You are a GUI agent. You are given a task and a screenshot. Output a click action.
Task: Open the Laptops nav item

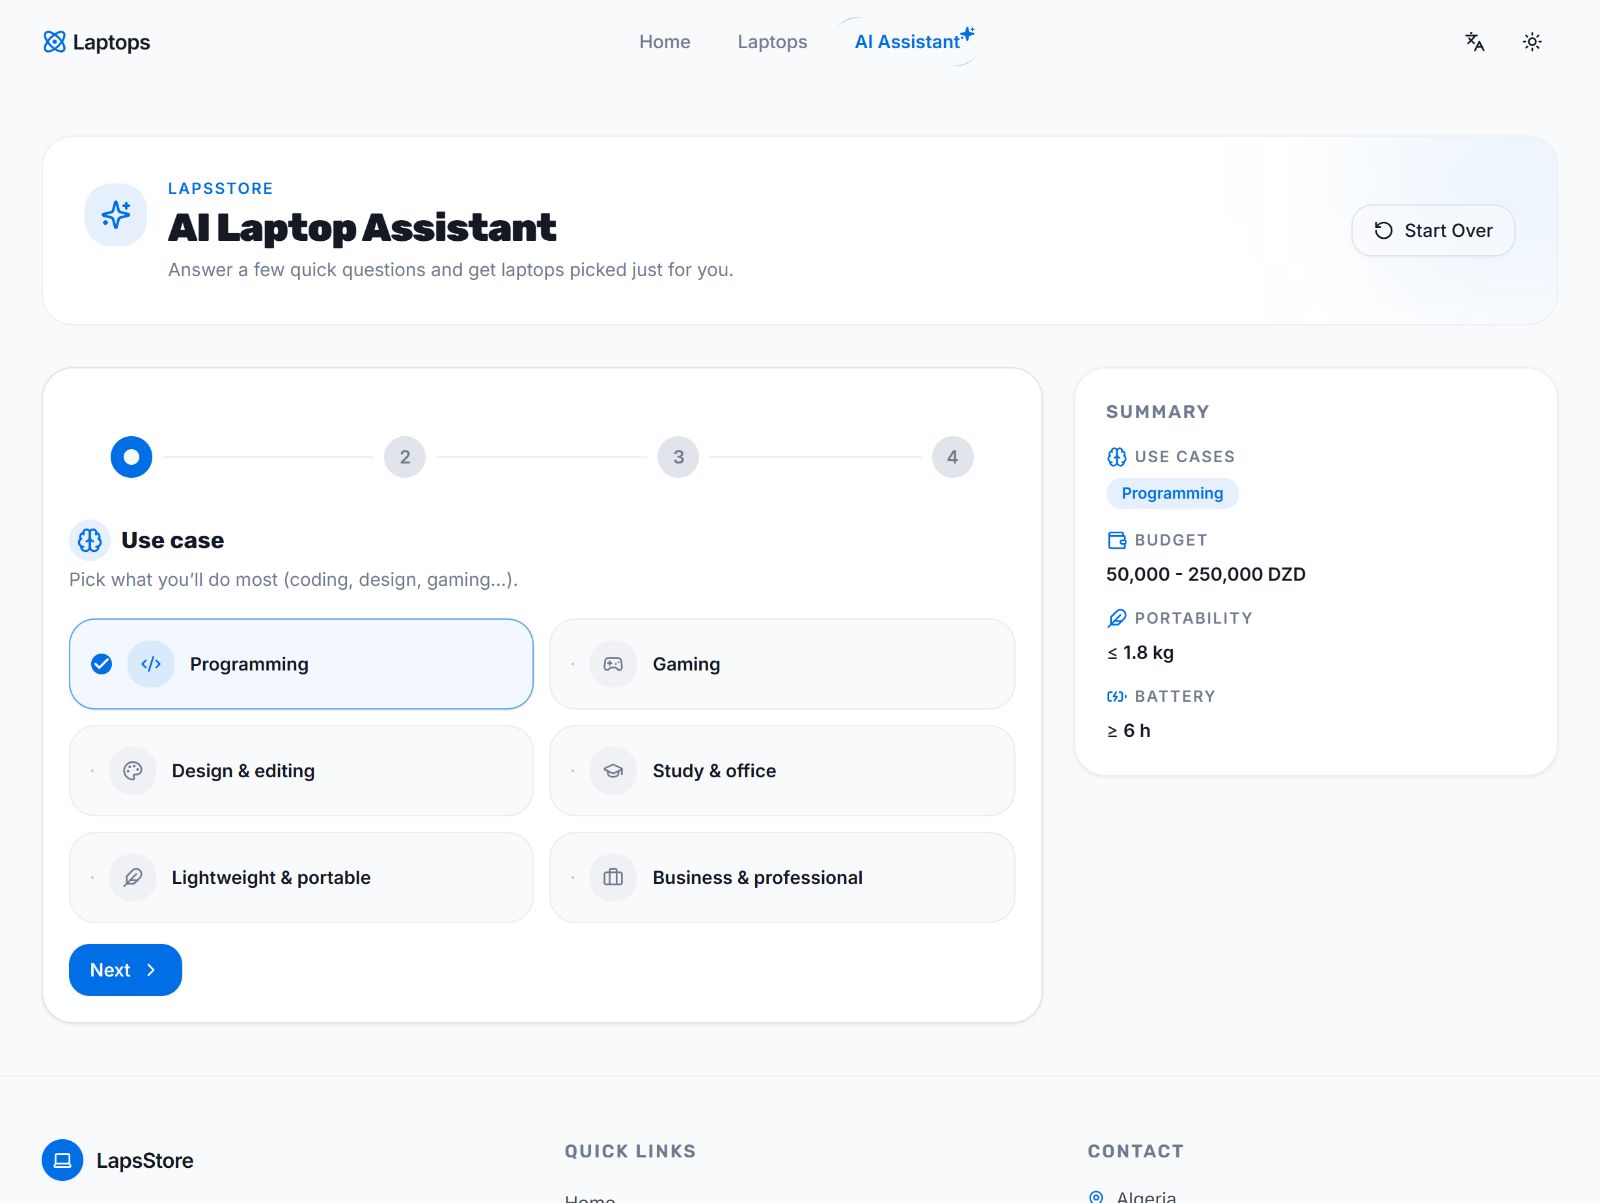[x=772, y=42]
